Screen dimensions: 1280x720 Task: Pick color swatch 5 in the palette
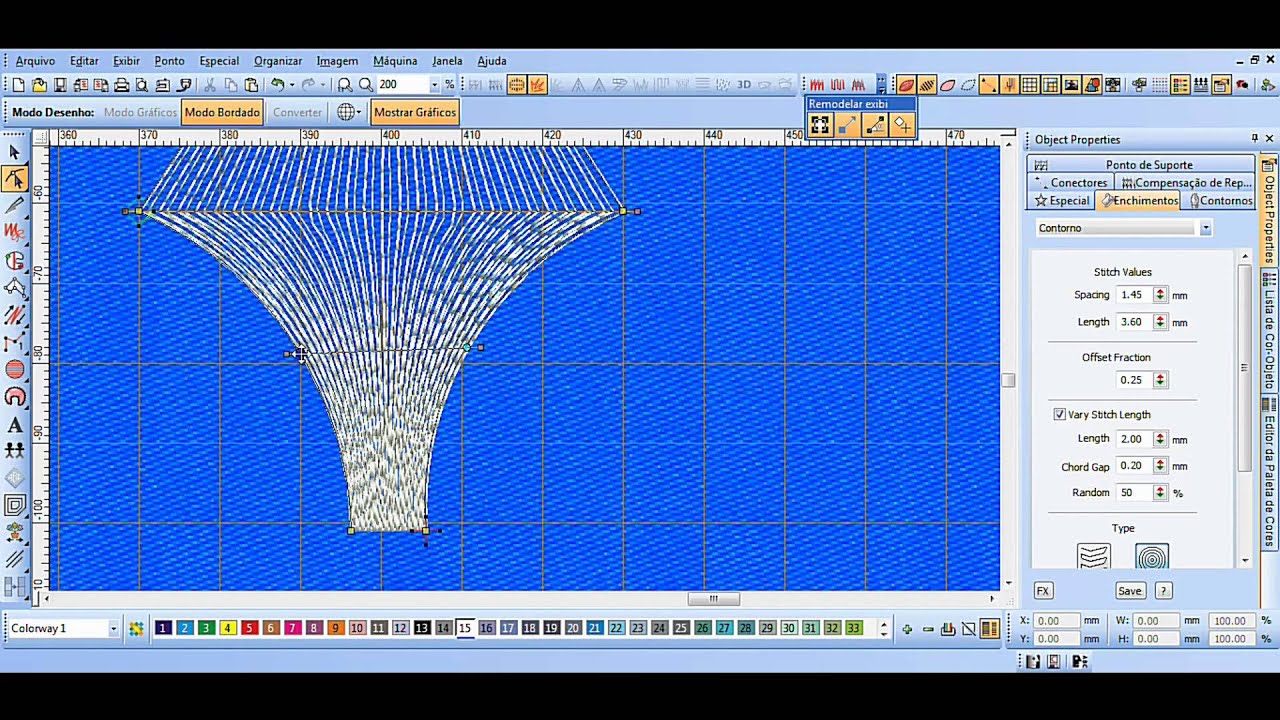coord(249,628)
